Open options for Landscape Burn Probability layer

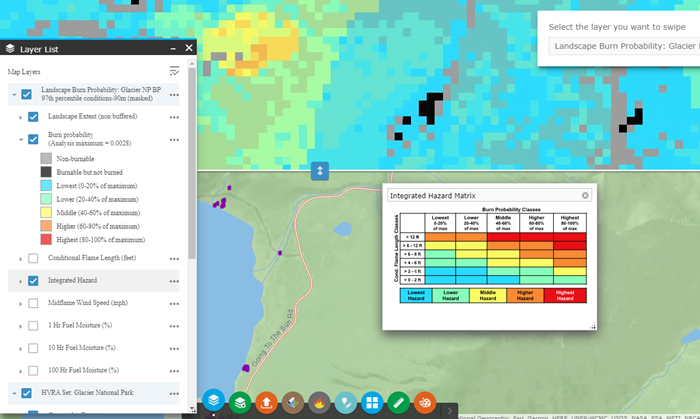tap(174, 95)
